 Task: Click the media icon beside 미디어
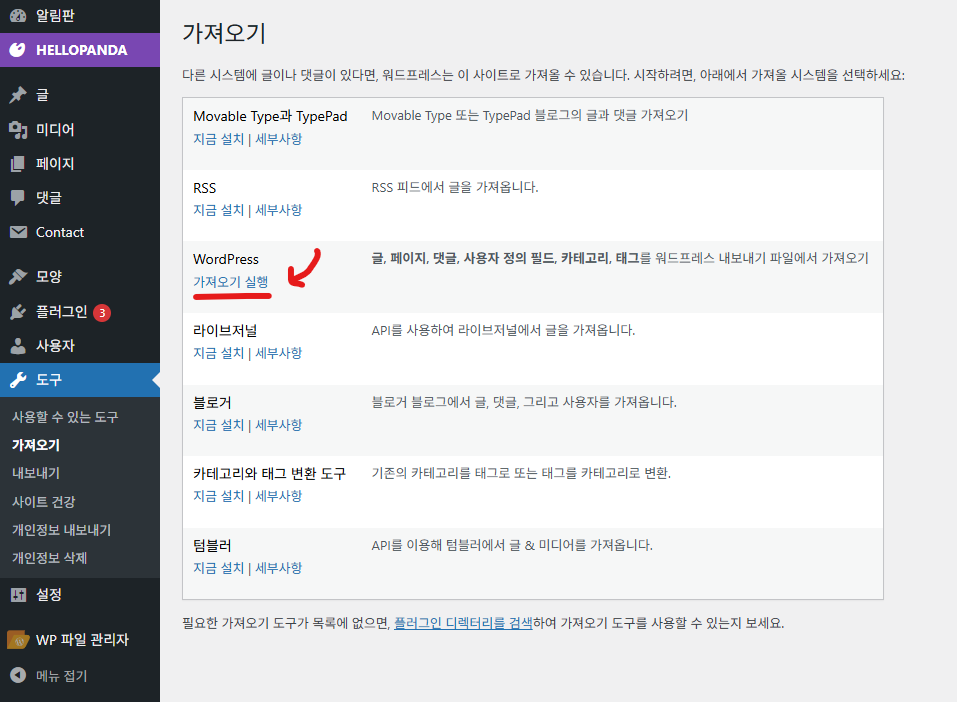(x=18, y=129)
